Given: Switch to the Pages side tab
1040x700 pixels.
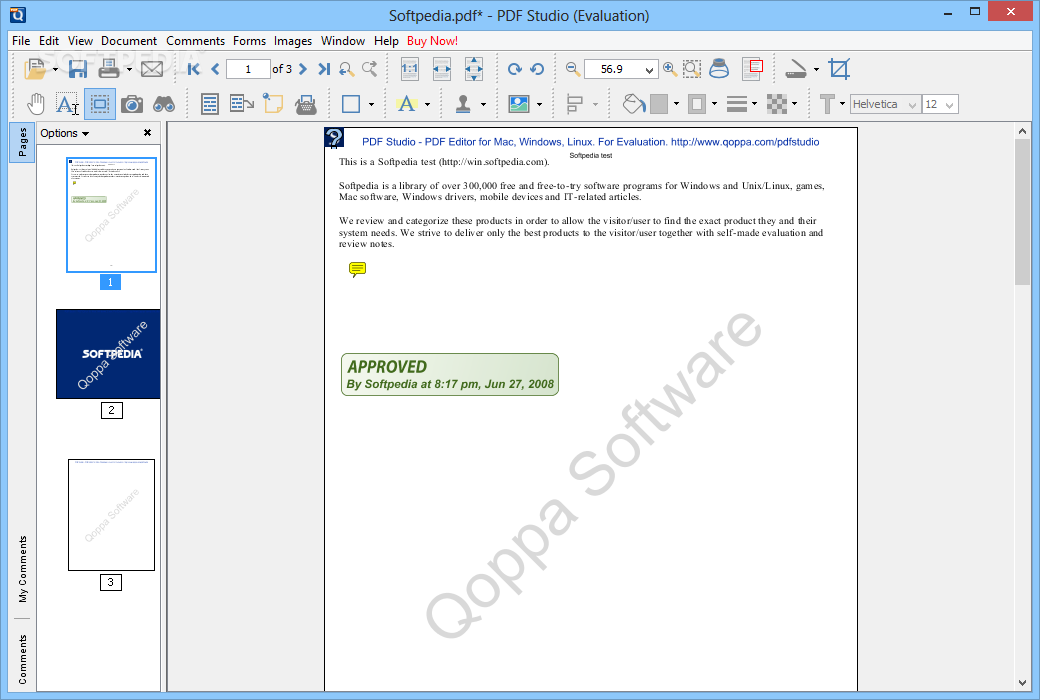Looking at the screenshot, I should coord(23,142).
